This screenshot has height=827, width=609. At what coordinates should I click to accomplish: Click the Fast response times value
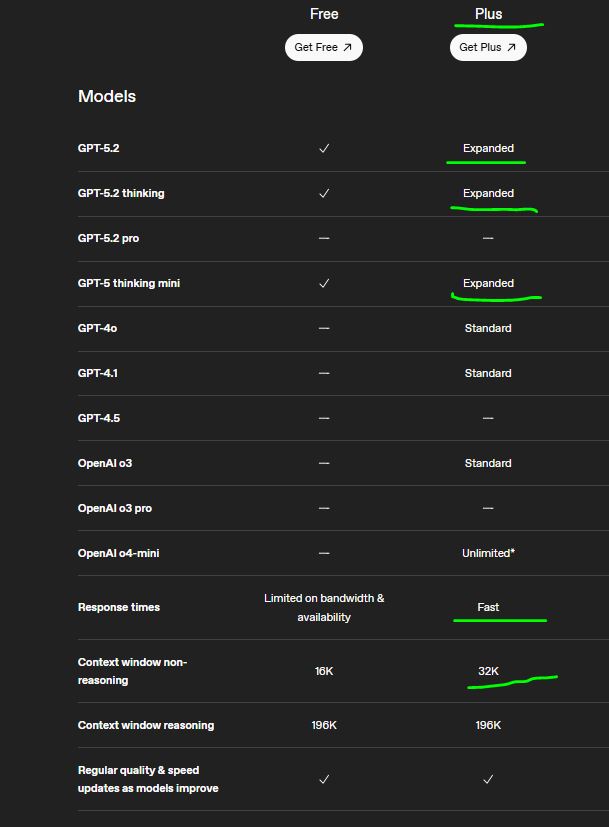pyautogui.click(x=488, y=607)
